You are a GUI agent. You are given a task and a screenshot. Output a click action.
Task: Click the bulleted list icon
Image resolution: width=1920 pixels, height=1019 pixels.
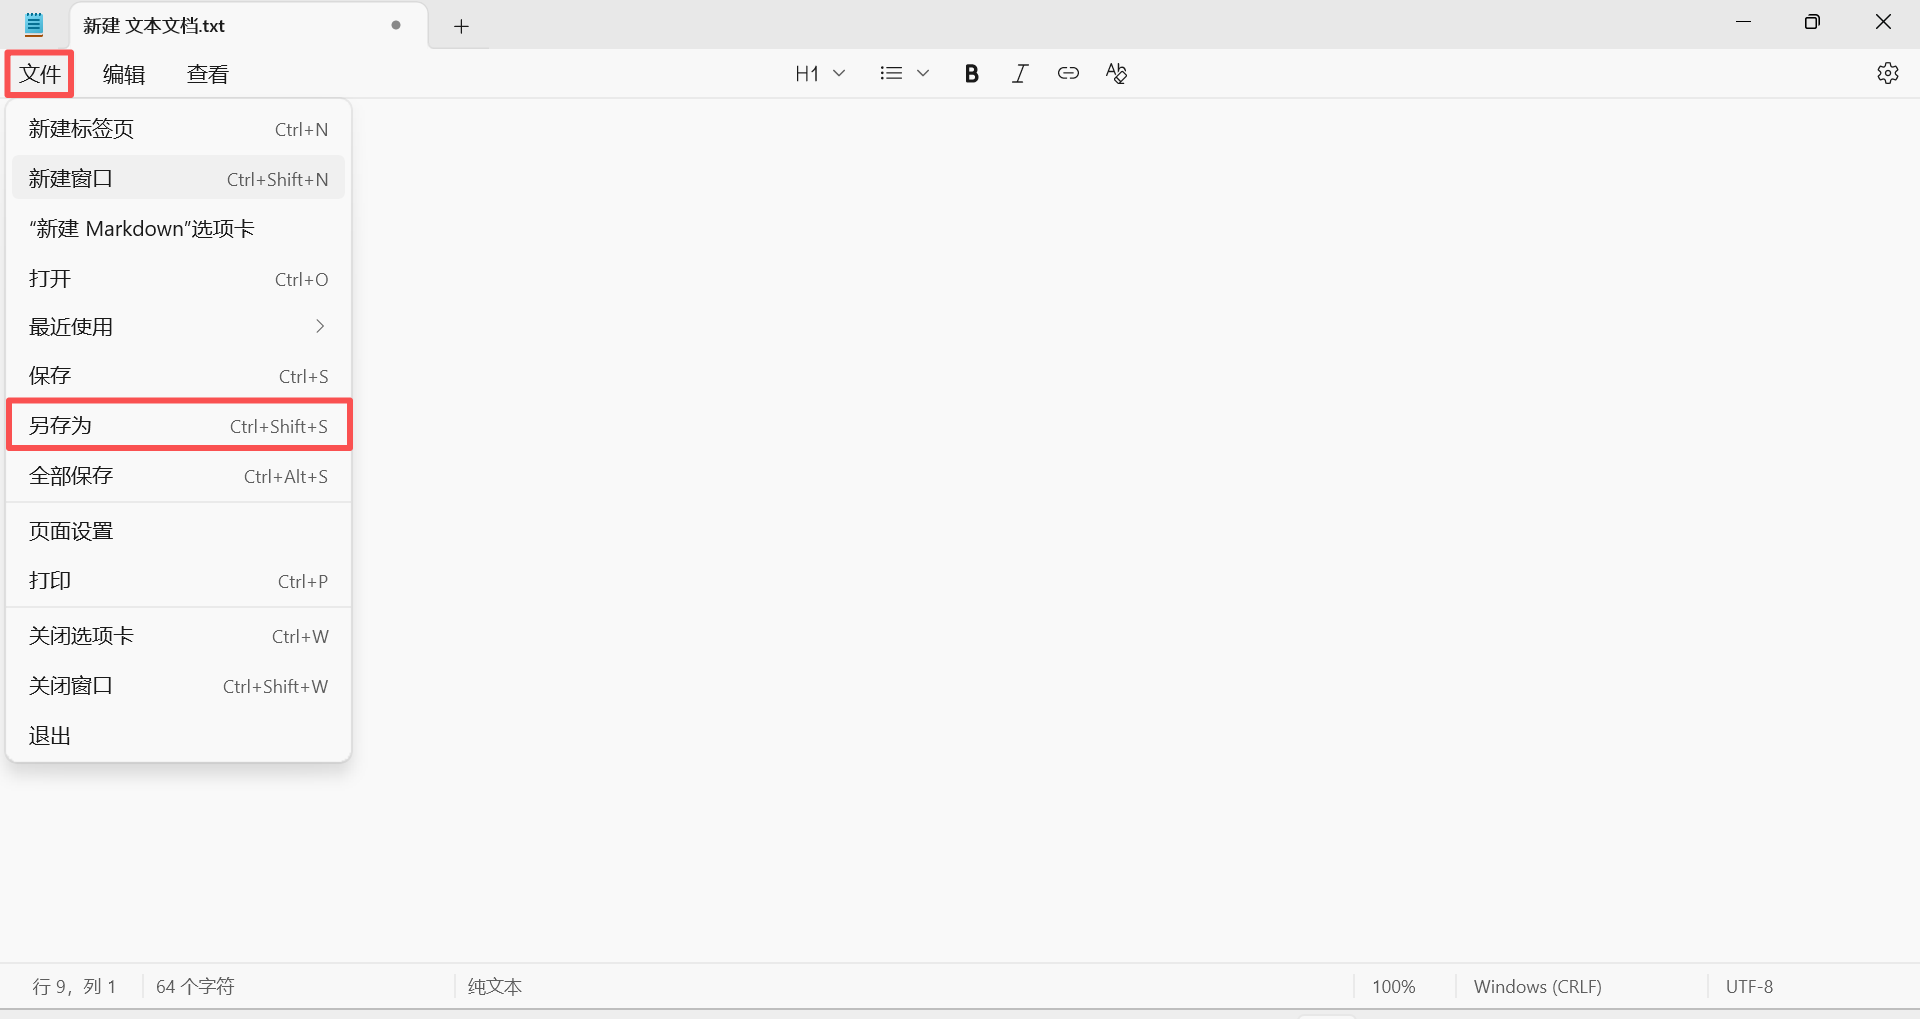click(891, 73)
